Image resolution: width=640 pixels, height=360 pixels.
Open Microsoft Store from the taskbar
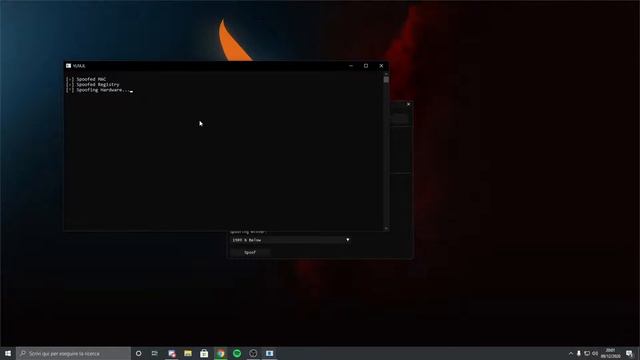pos(204,353)
